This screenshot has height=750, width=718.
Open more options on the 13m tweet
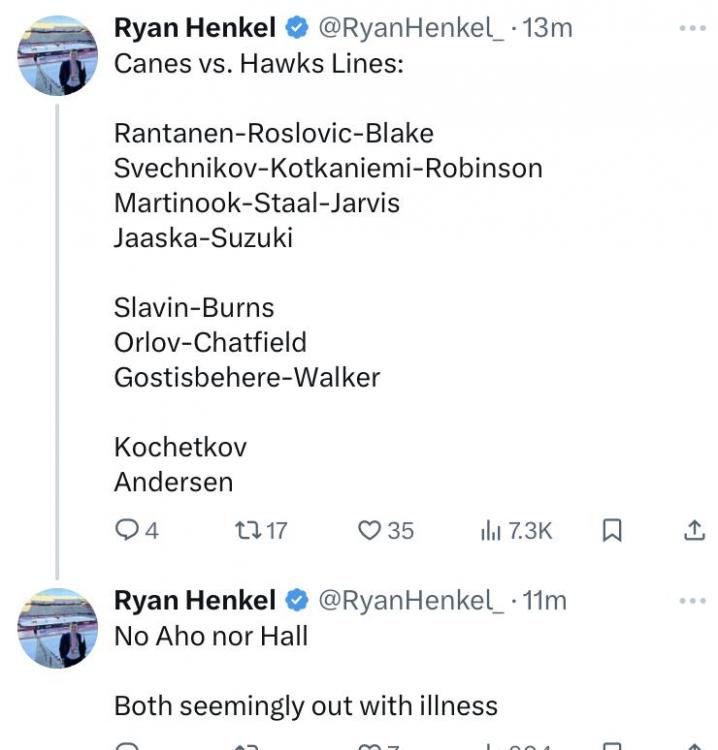pos(692,28)
